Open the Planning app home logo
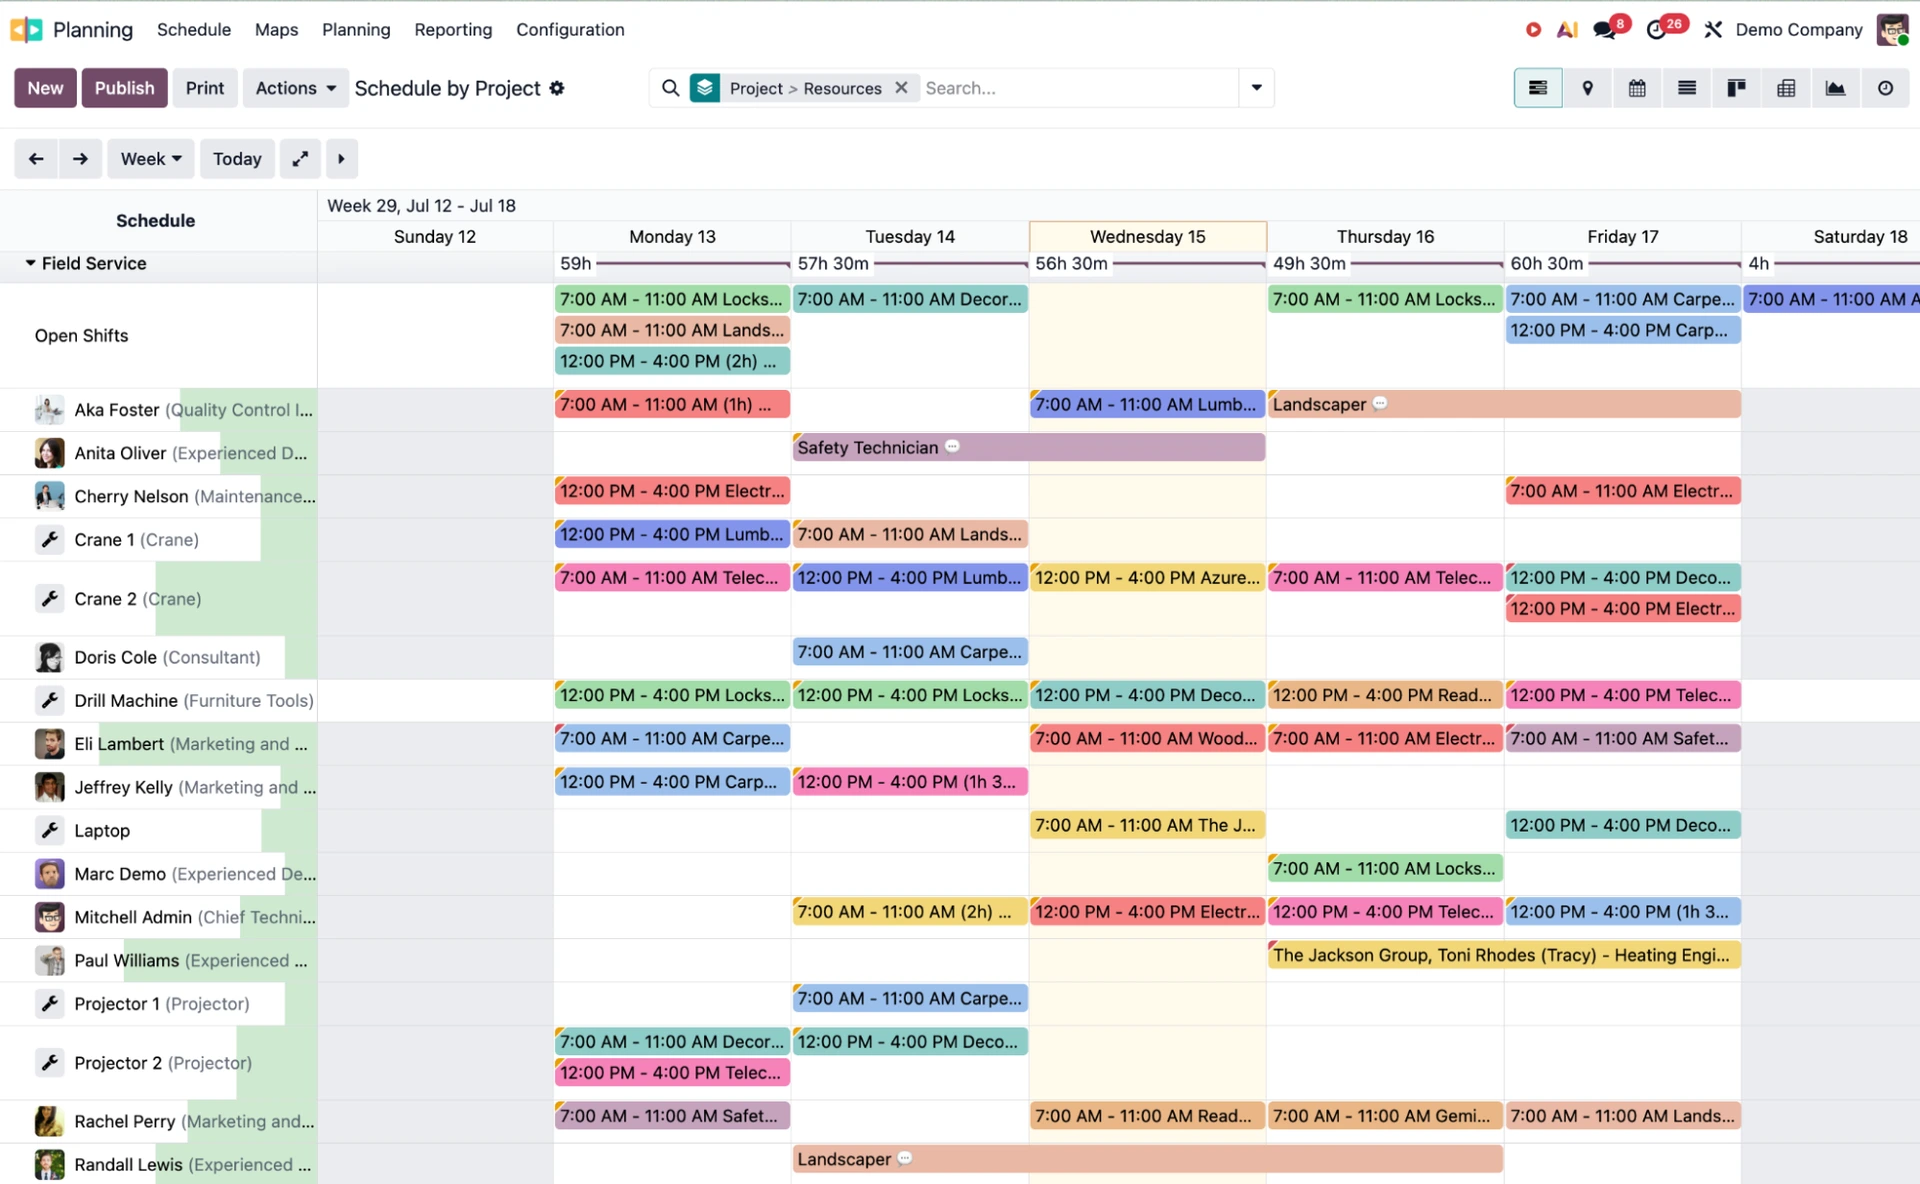 (x=27, y=30)
